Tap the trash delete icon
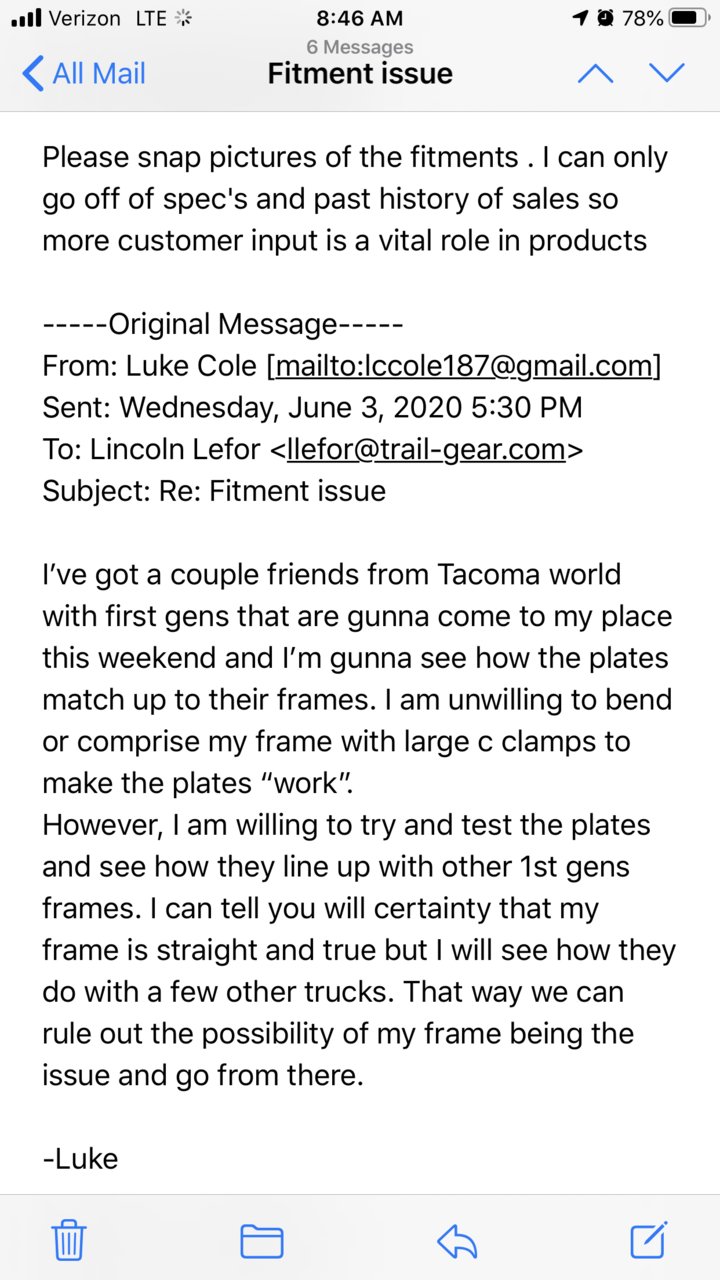 click(x=68, y=1241)
